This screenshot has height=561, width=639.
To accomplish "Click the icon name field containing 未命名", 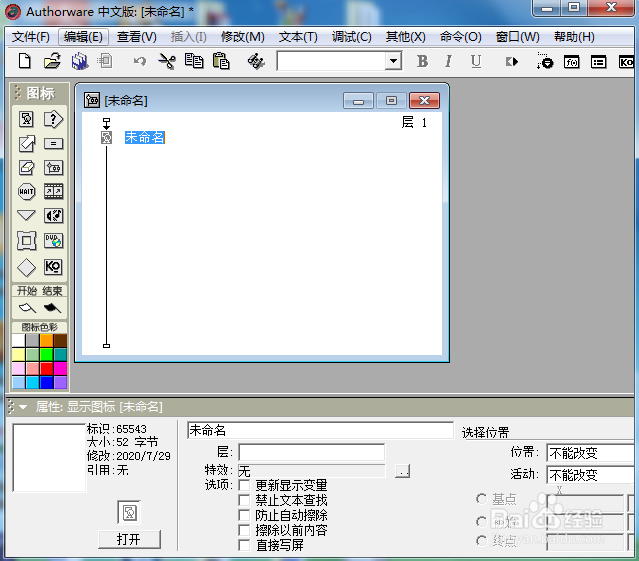I will pyautogui.click(x=320, y=430).
